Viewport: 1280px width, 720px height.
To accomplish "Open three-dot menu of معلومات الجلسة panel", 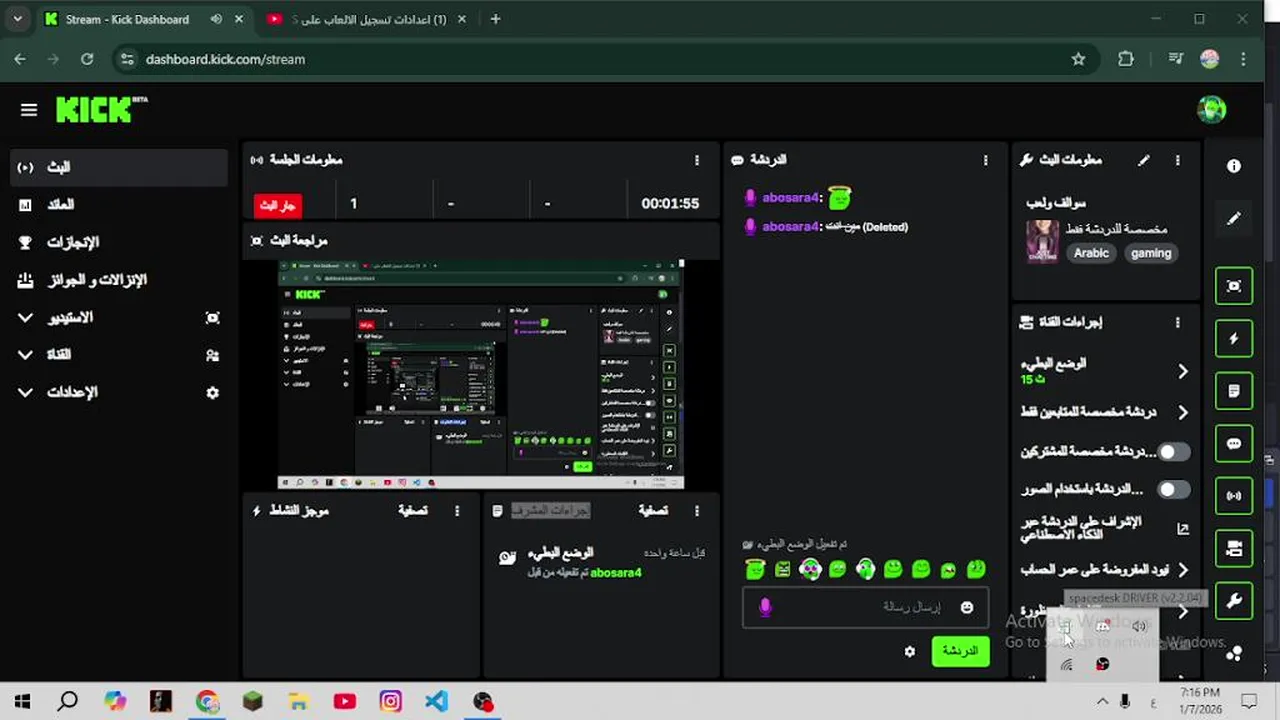I will (697, 160).
